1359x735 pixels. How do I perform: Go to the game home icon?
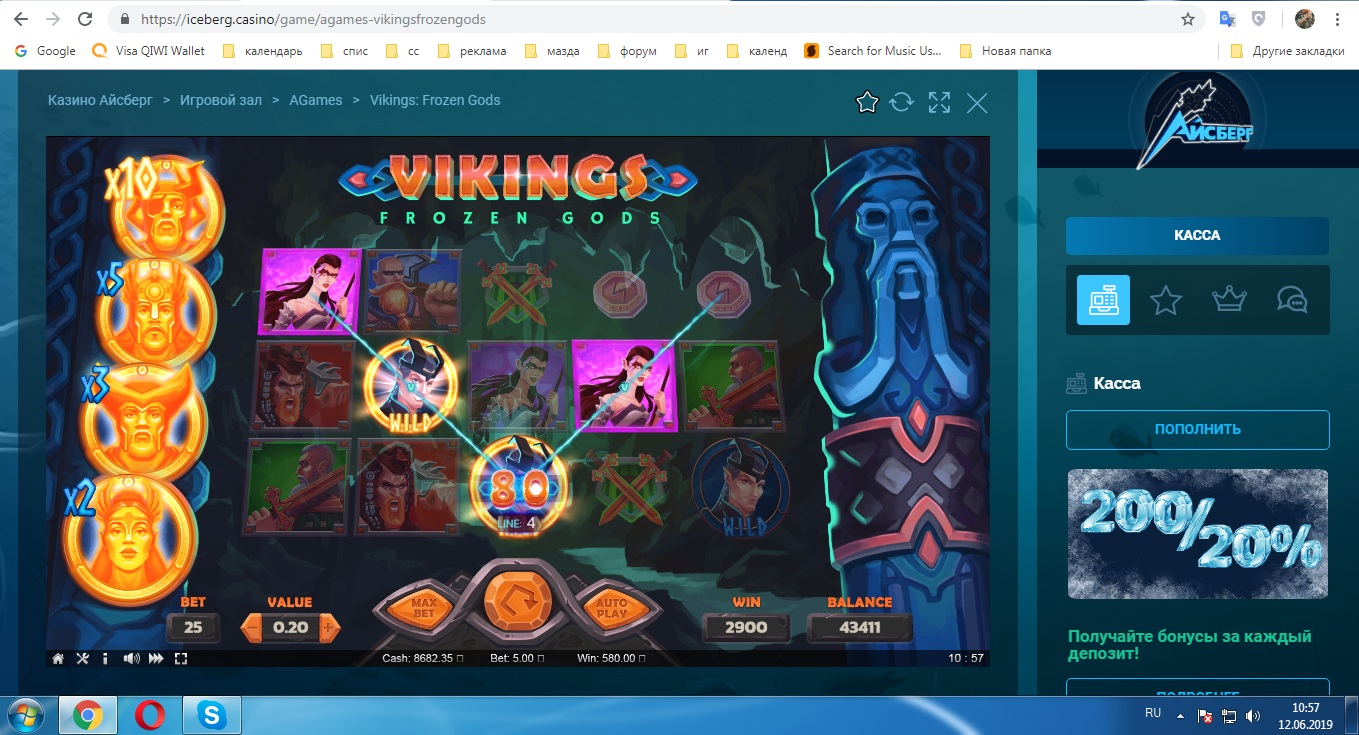[x=58, y=658]
